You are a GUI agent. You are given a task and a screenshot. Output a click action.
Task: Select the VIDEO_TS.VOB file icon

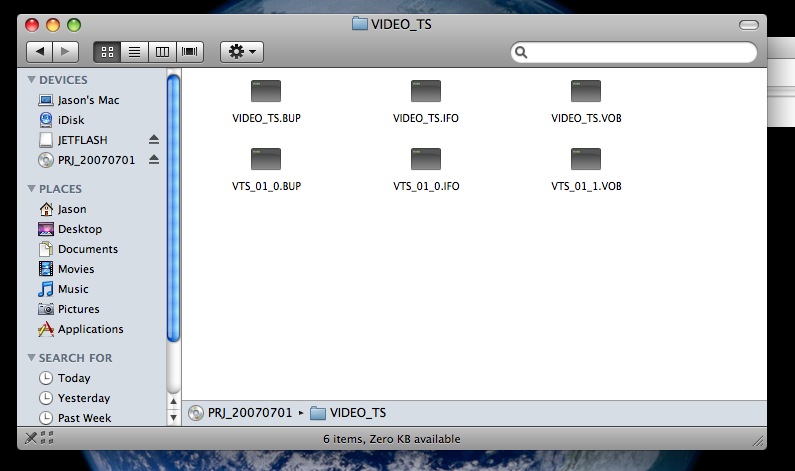click(586, 91)
